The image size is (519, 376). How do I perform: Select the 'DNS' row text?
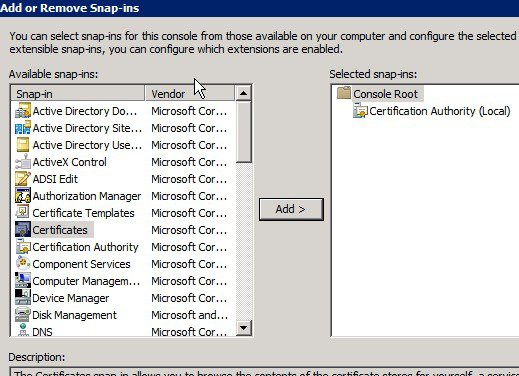pyautogui.click(x=42, y=332)
